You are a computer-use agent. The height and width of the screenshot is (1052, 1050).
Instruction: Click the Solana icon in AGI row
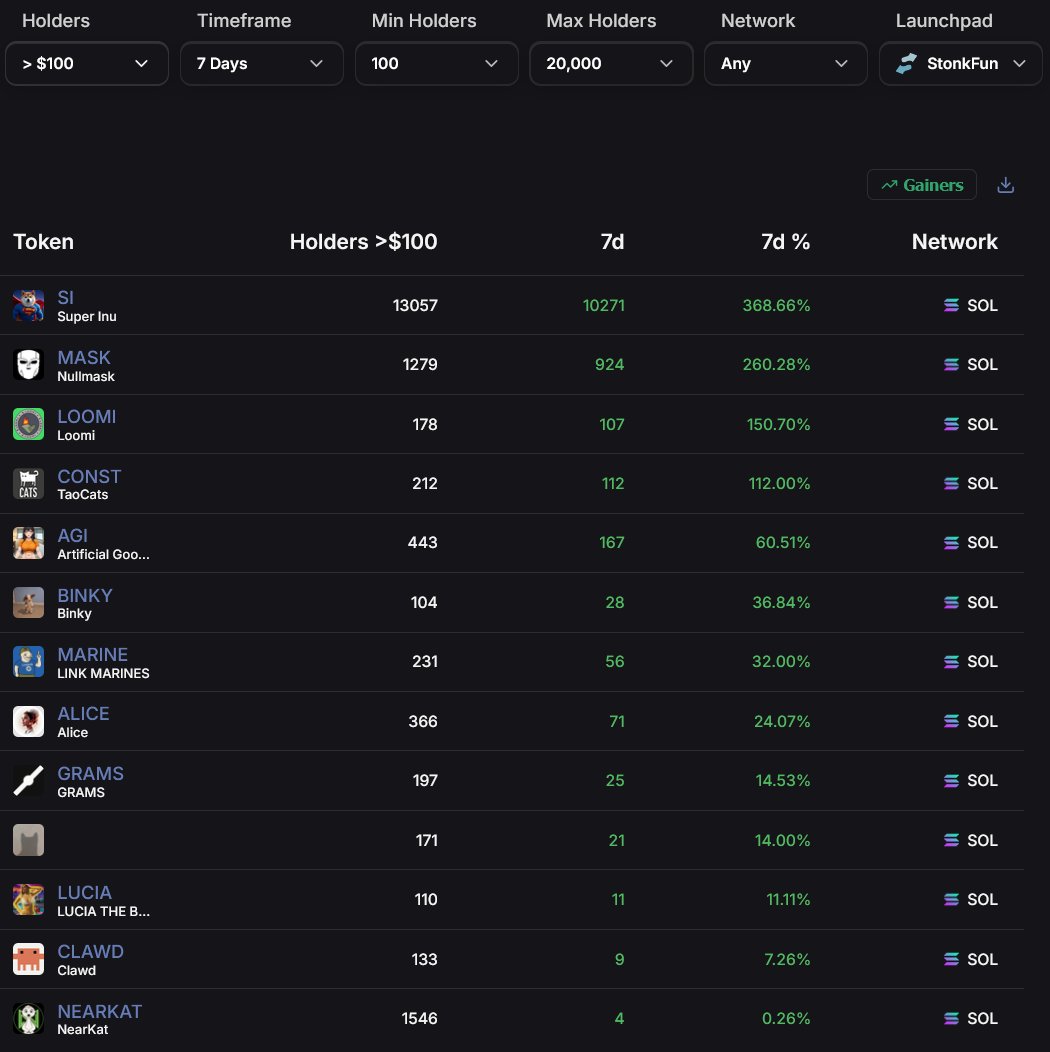pos(951,543)
